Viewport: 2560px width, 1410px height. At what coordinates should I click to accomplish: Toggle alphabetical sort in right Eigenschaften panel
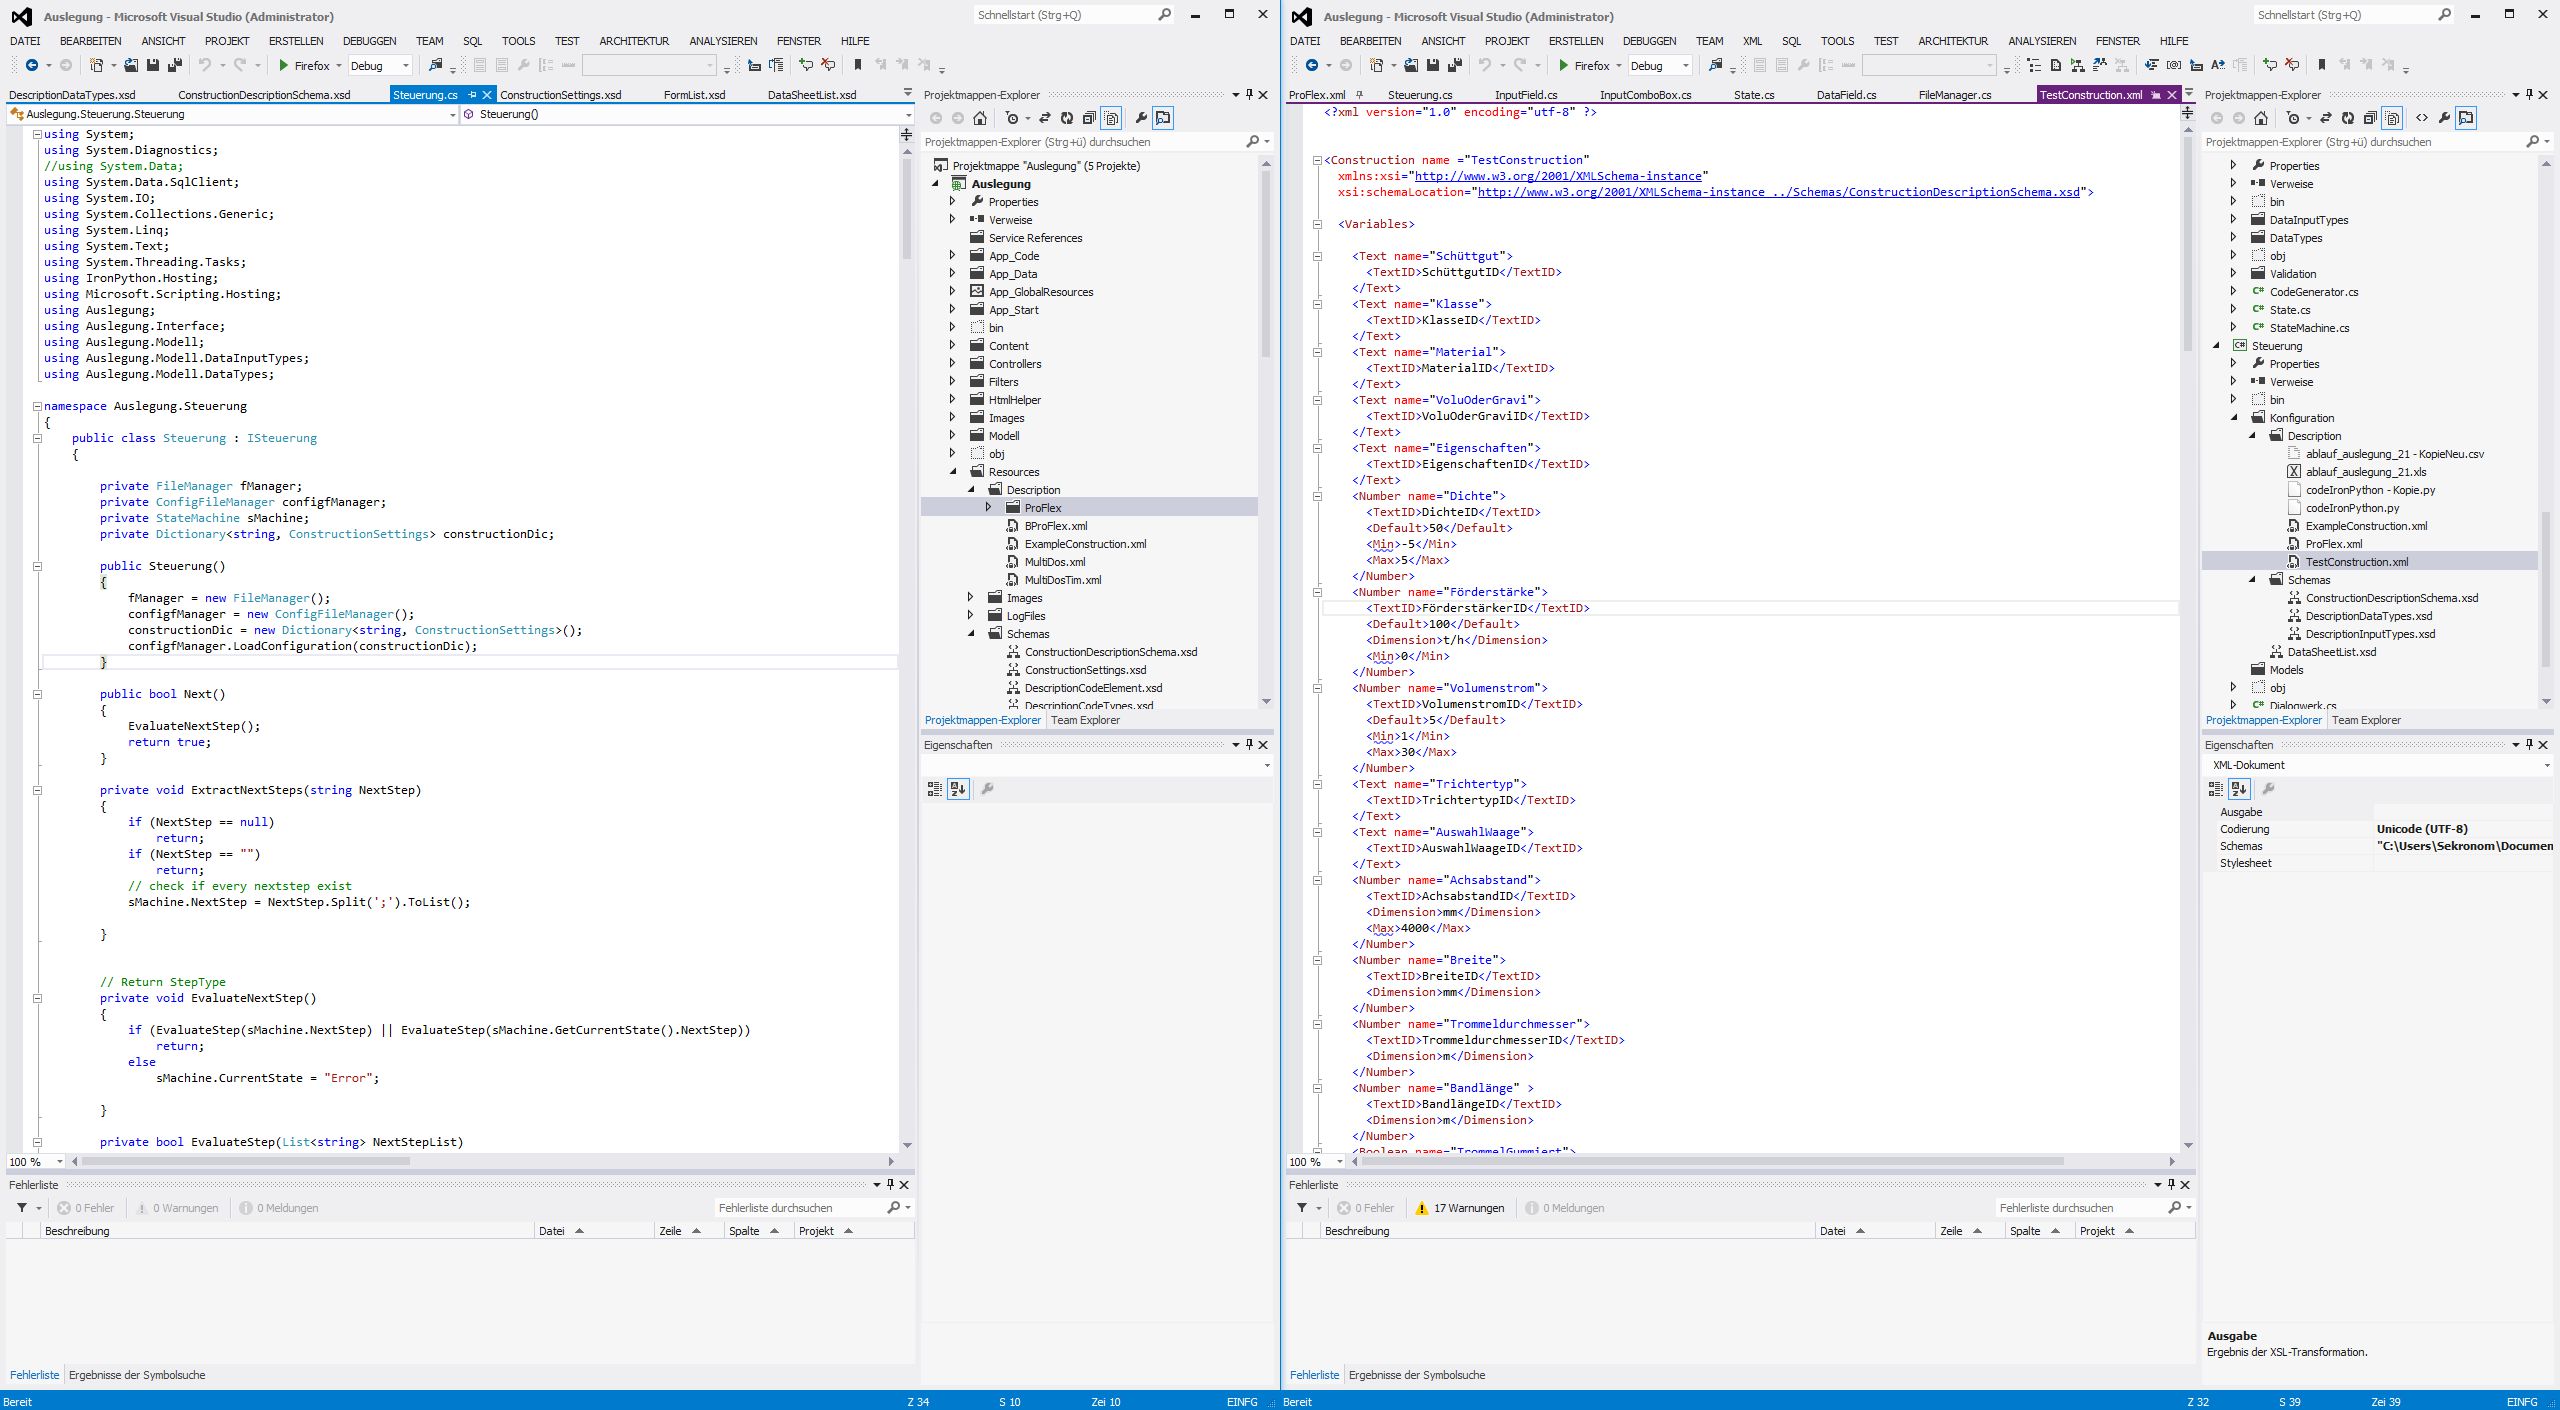(x=2239, y=789)
